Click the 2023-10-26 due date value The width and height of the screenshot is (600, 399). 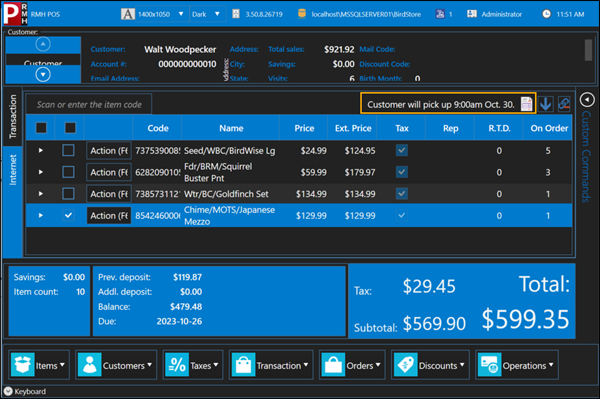click(179, 321)
